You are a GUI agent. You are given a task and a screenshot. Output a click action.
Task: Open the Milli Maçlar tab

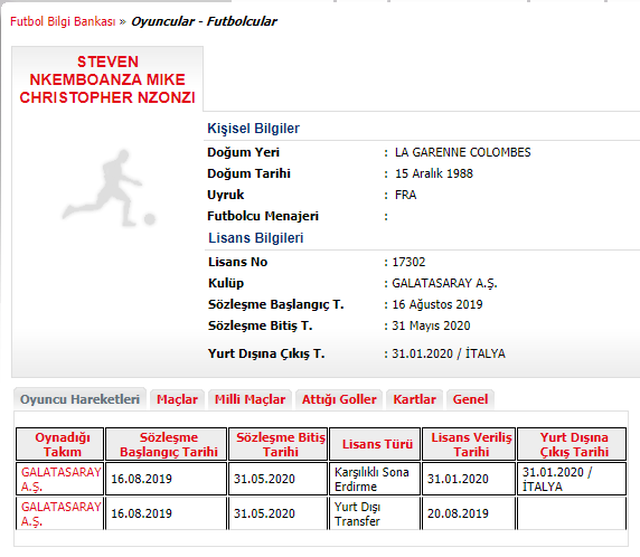(x=250, y=399)
